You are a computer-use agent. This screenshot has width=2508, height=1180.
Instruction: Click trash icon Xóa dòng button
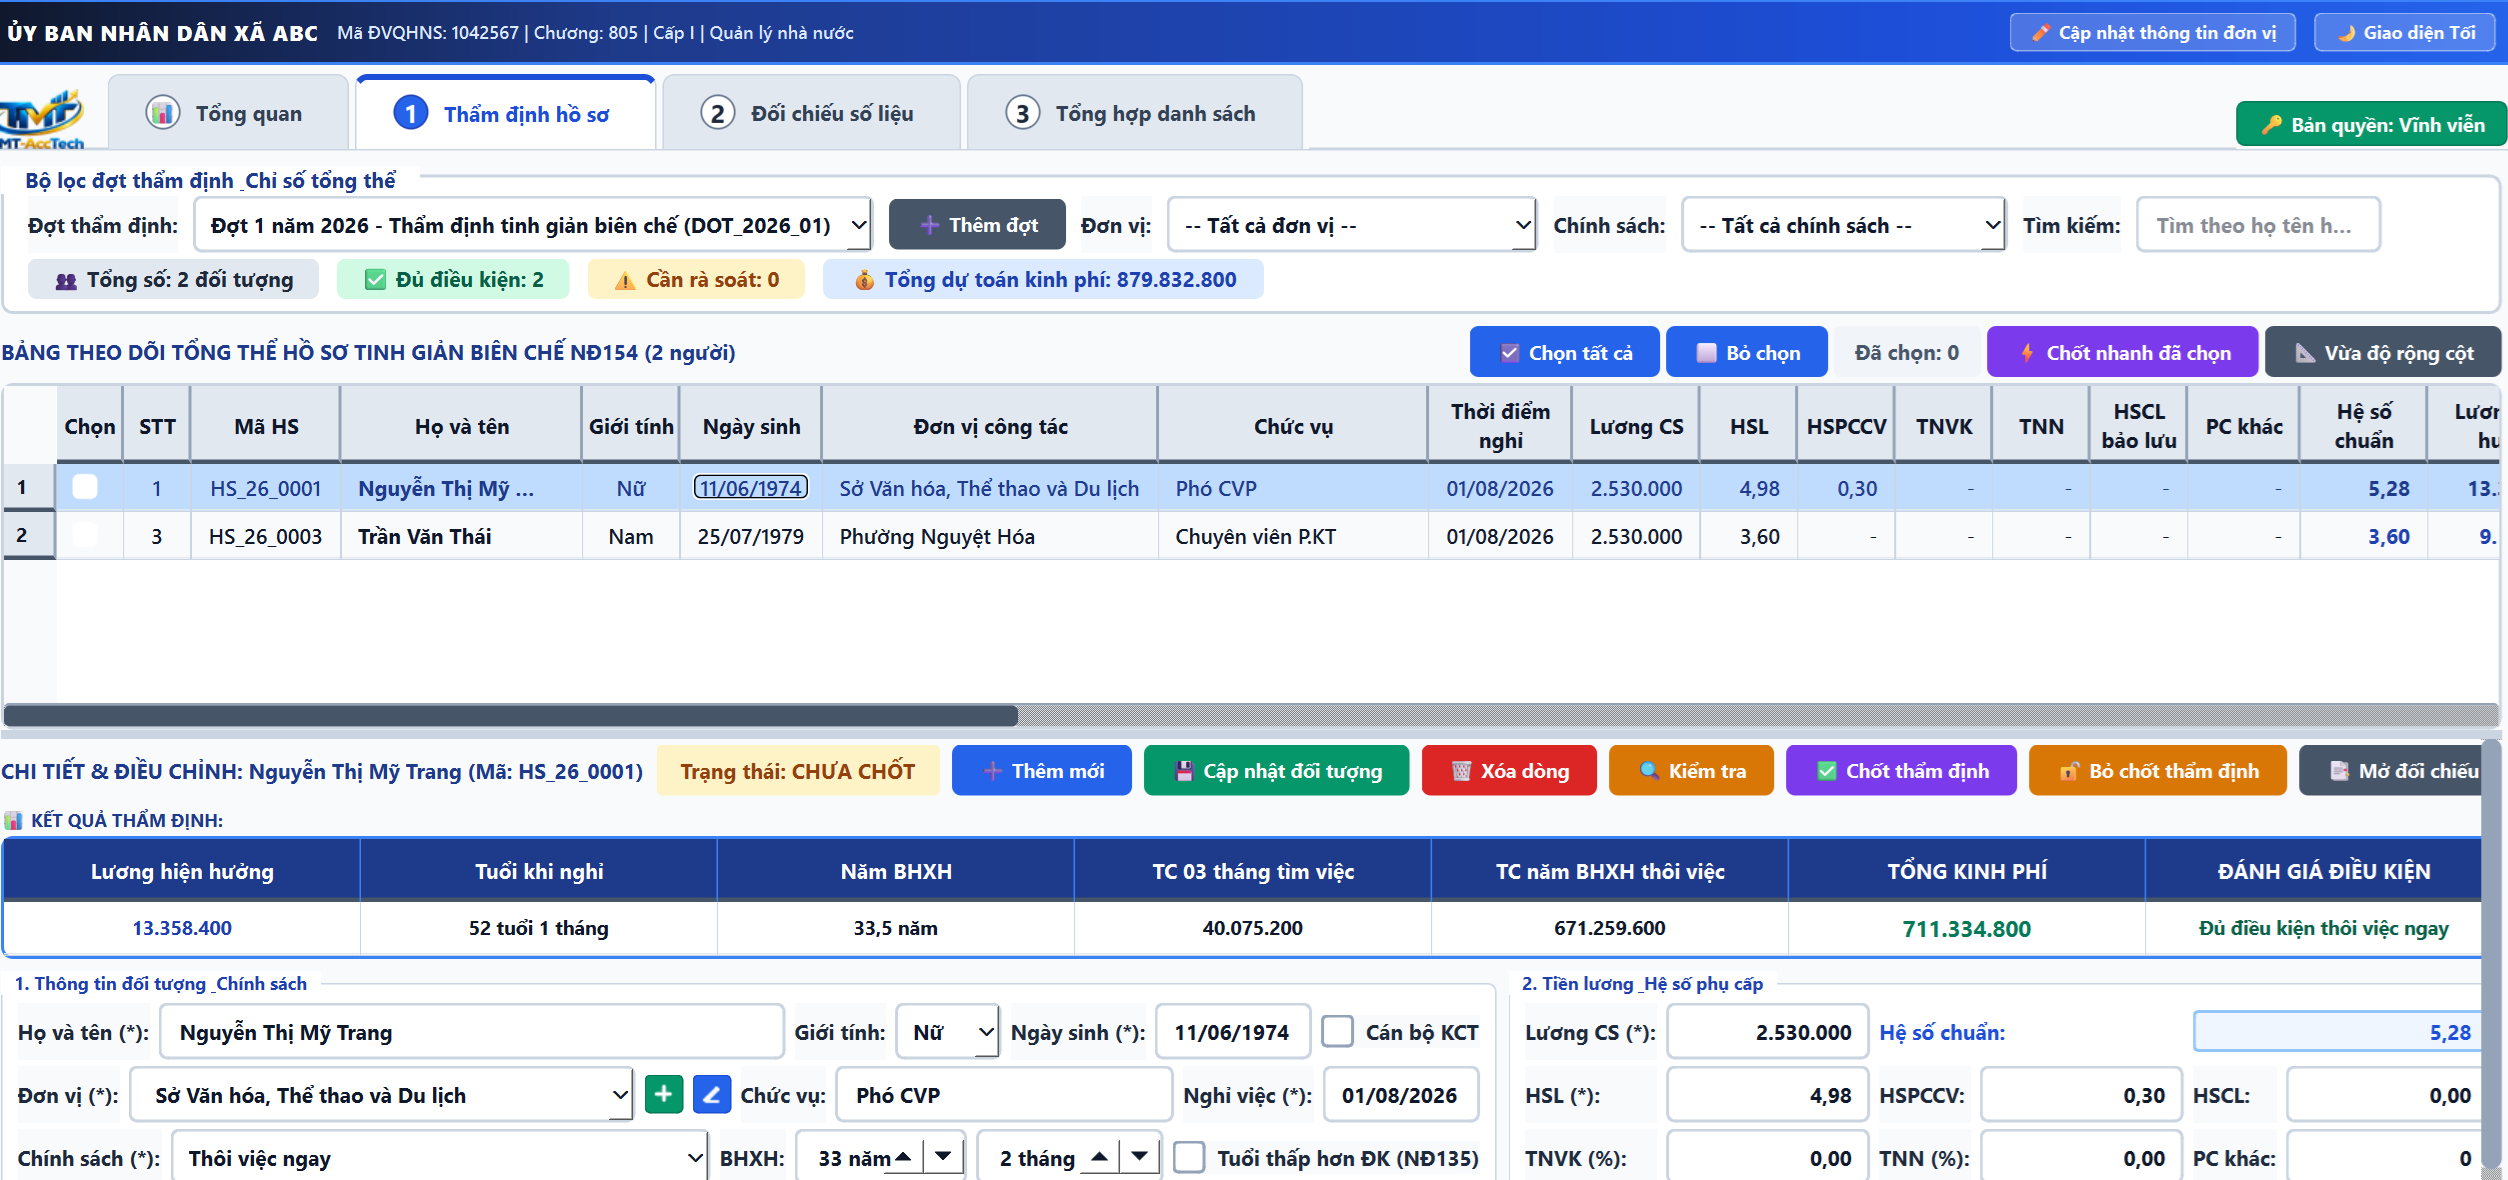[1509, 771]
